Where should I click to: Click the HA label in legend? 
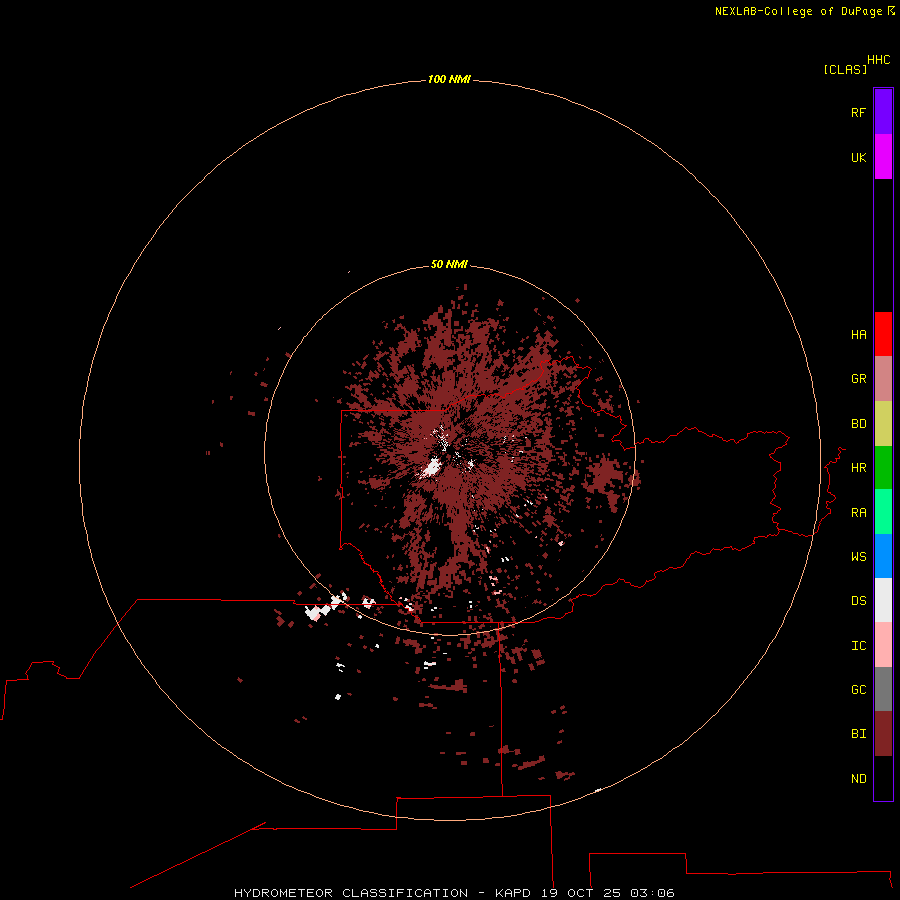click(x=858, y=335)
